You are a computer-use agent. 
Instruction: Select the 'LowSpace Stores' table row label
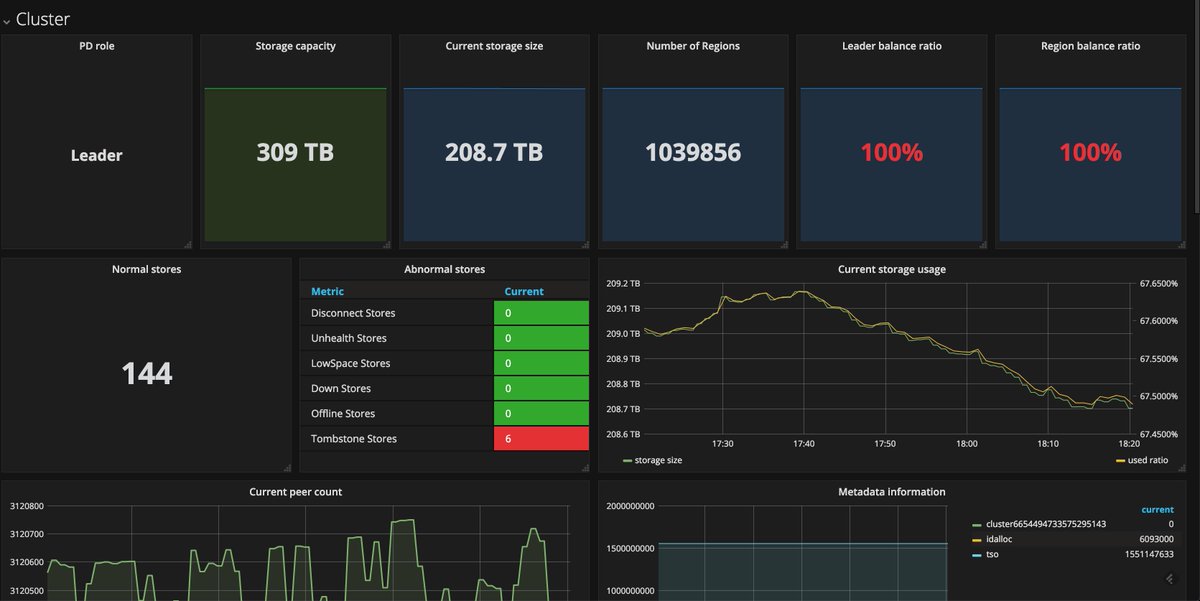(x=351, y=363)
